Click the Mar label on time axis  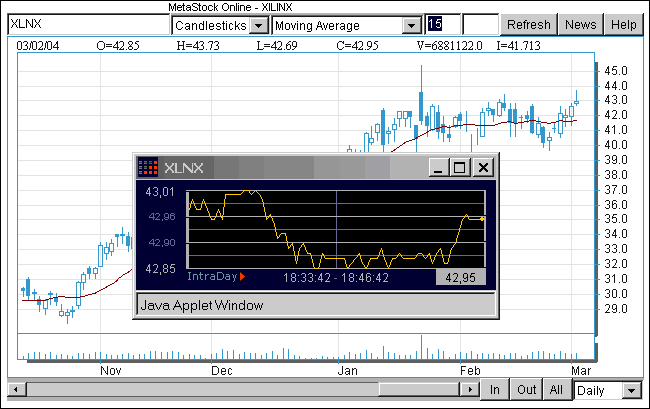pos(581,370)
